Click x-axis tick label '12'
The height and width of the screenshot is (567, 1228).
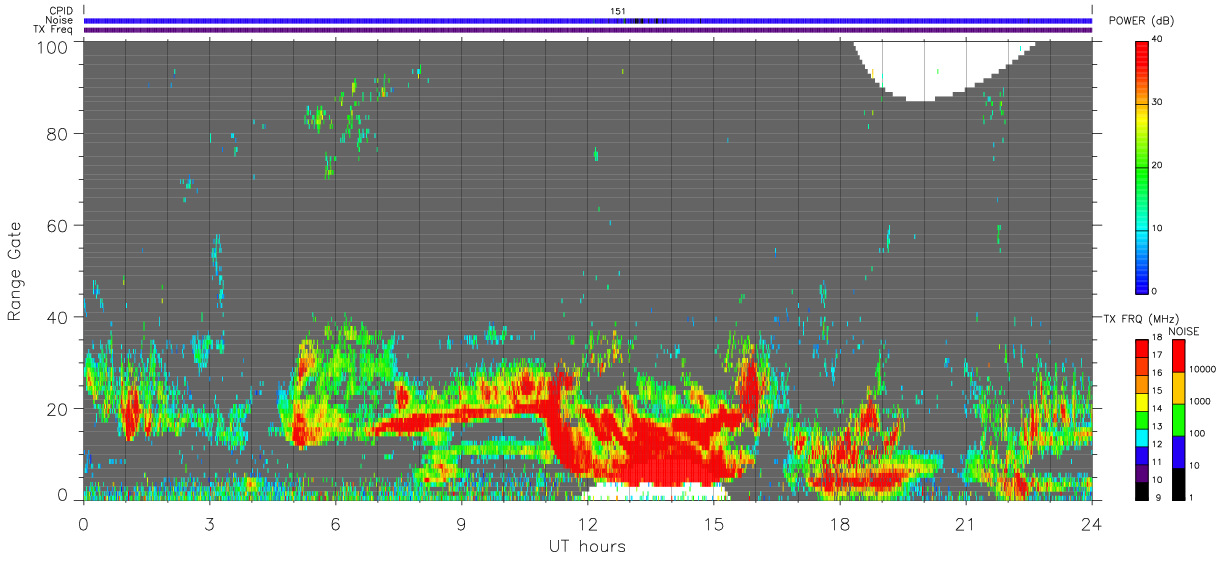click(x=587, y=523)
